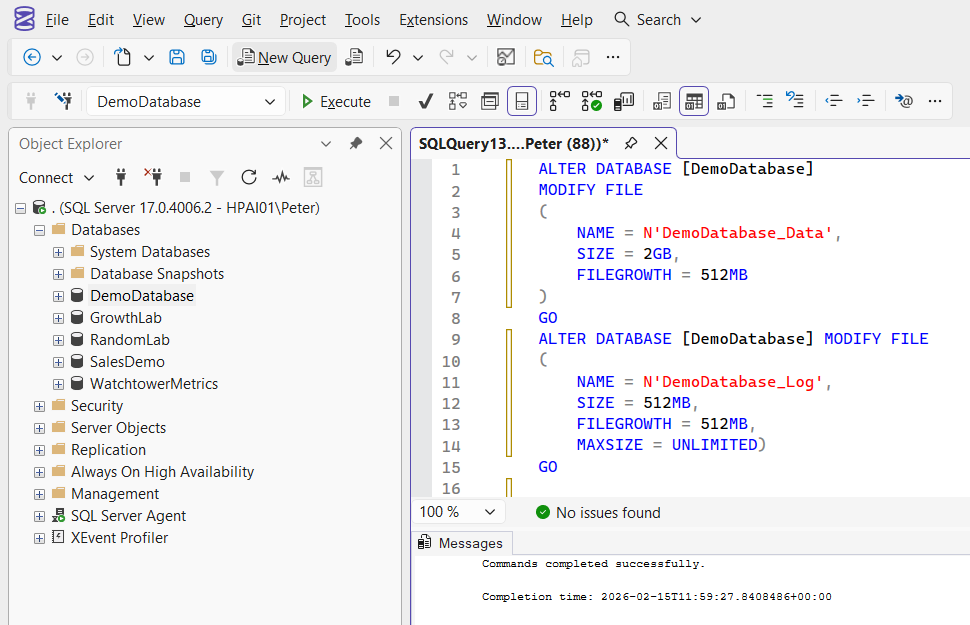Open the Query menu
The image size is (970, 625).
click(x=203, y=19)
